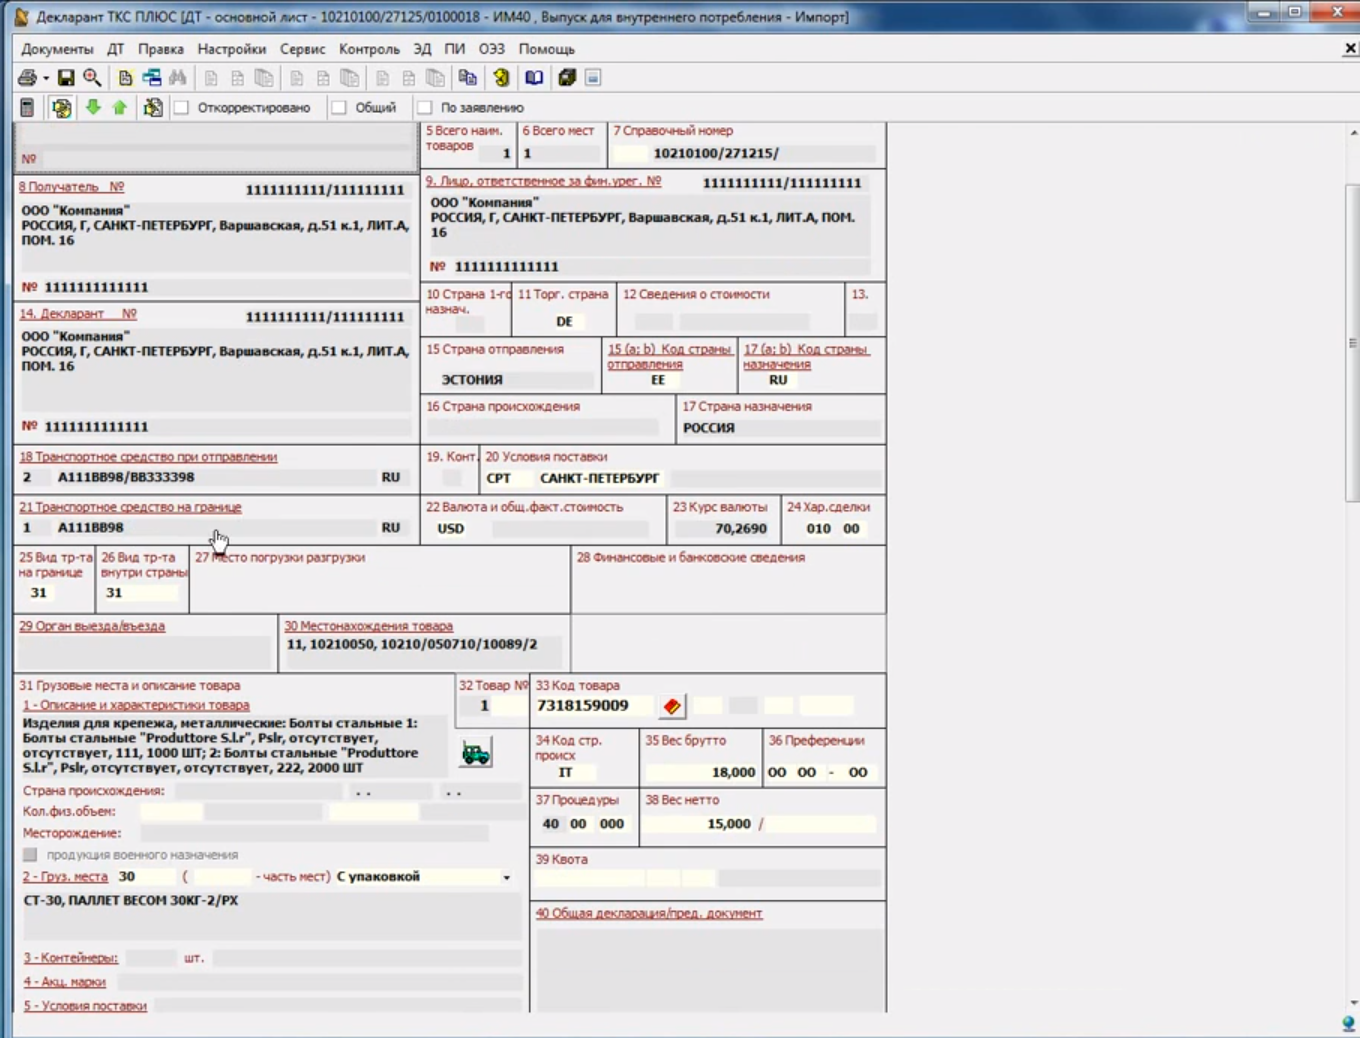Click the refresh documents icon beside the calculator
The width and height of the screenshot is (1360, 1038).
click(61, 108)
